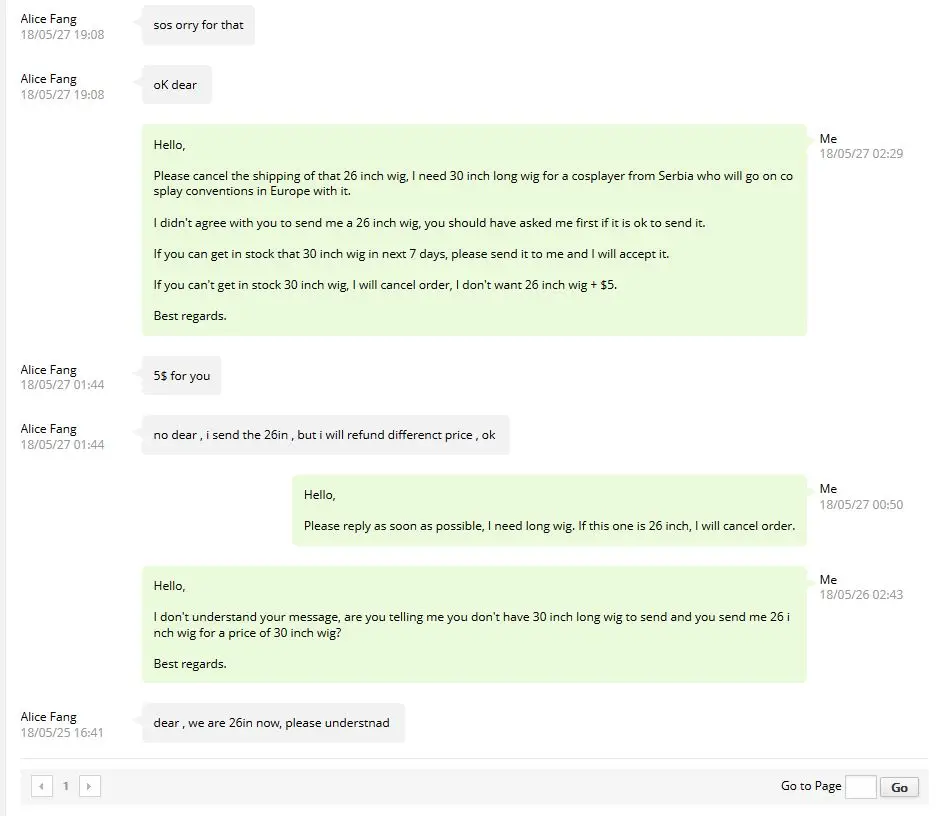Open the 'sos orry for that' message
The width and height of the screenshot is (938, 816).
(199, 25)
